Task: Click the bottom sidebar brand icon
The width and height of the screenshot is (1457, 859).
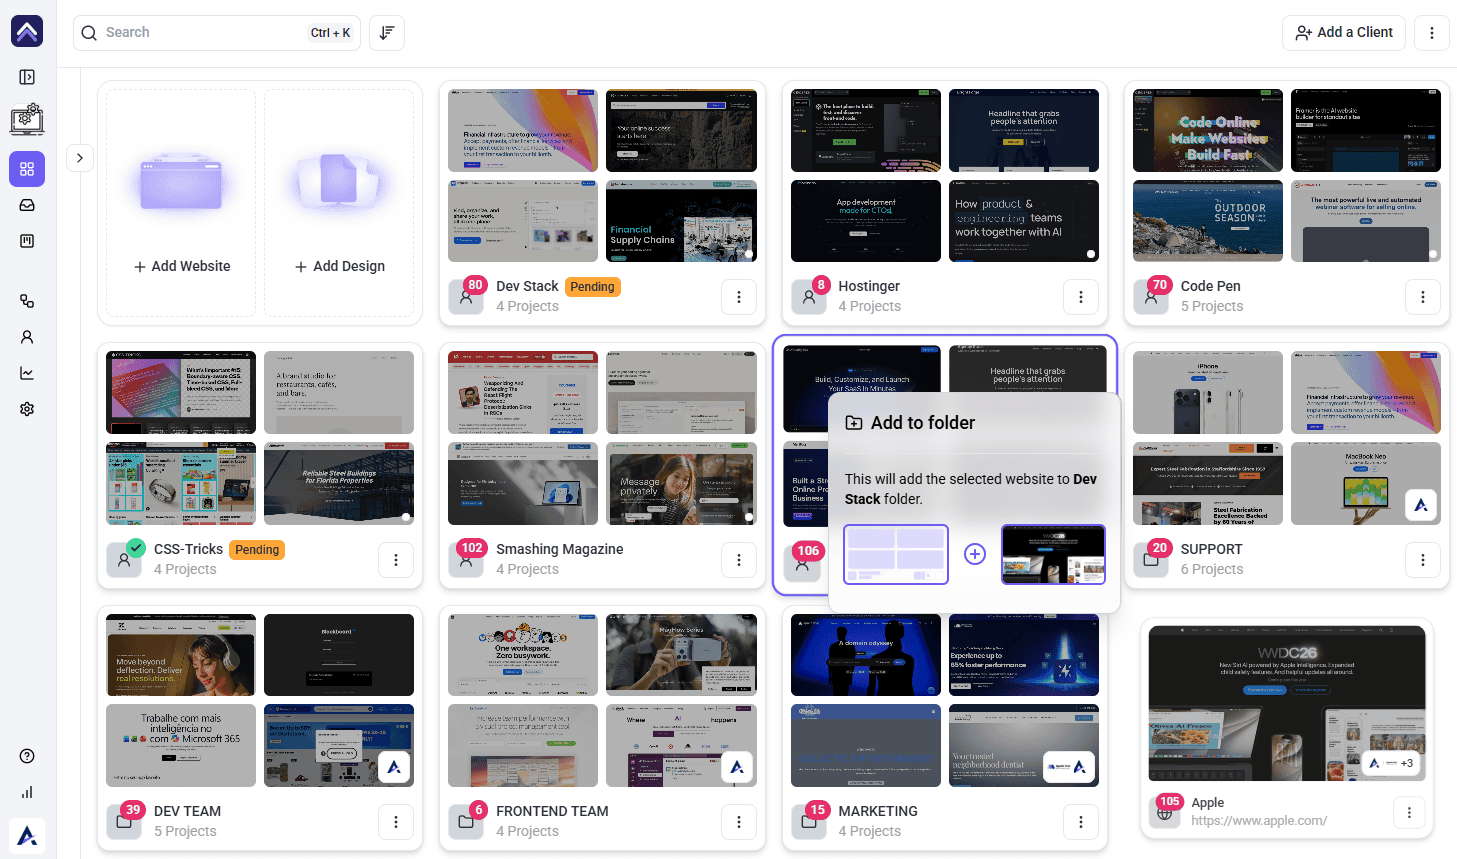Action: pos(27,836)
